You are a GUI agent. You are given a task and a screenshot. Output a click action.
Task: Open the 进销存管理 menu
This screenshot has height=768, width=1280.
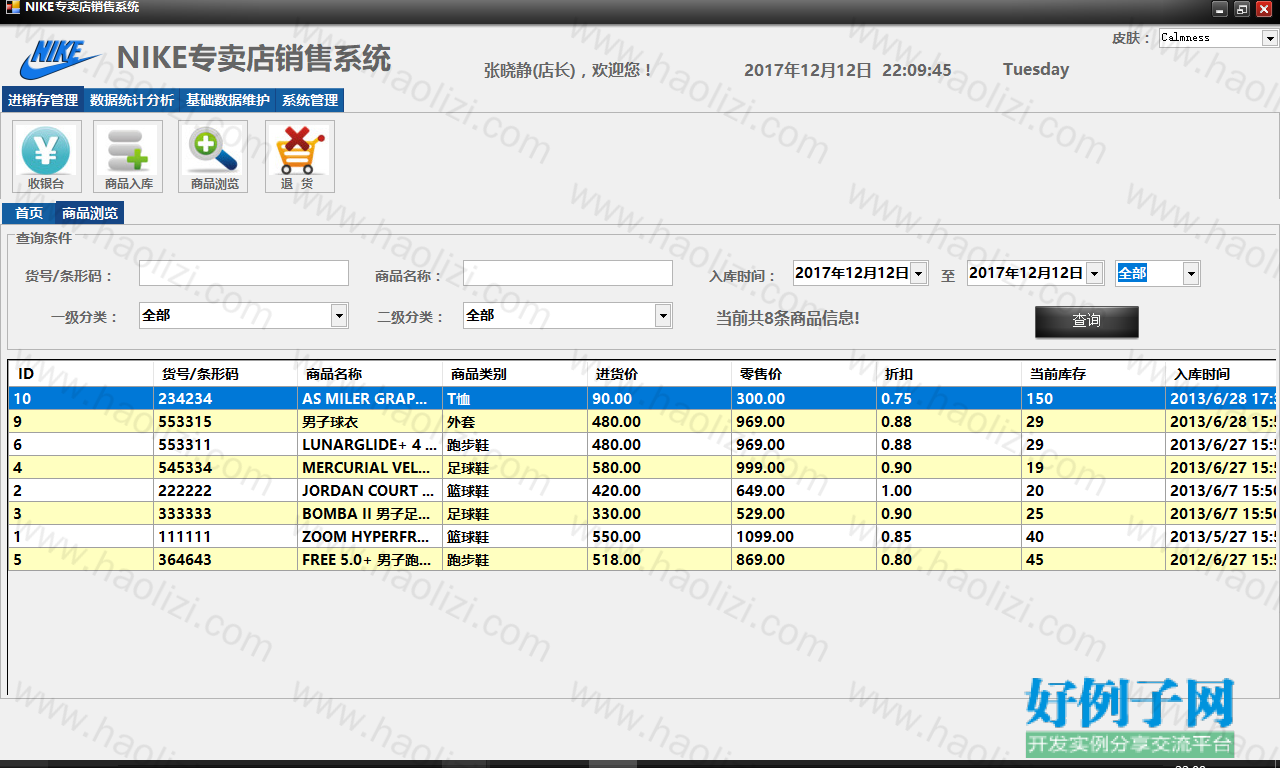pyautogui.click(x=43, y=100)
